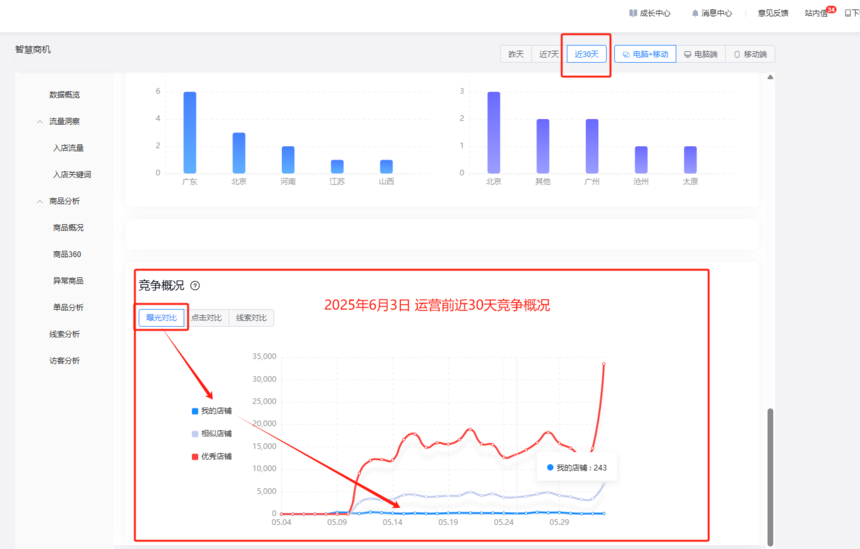
Task: Open 线索分析 in the sidebar
Action: click(65, 334)
